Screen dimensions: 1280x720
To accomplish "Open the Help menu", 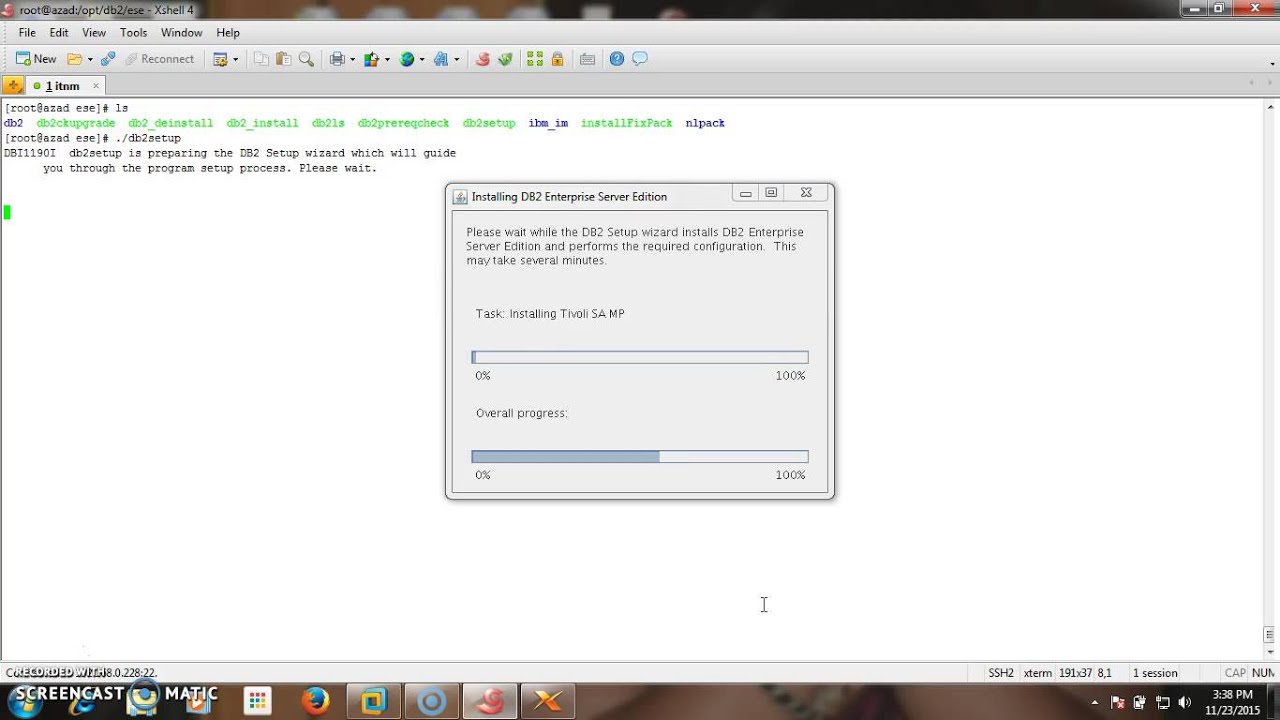I will [228, 33].
